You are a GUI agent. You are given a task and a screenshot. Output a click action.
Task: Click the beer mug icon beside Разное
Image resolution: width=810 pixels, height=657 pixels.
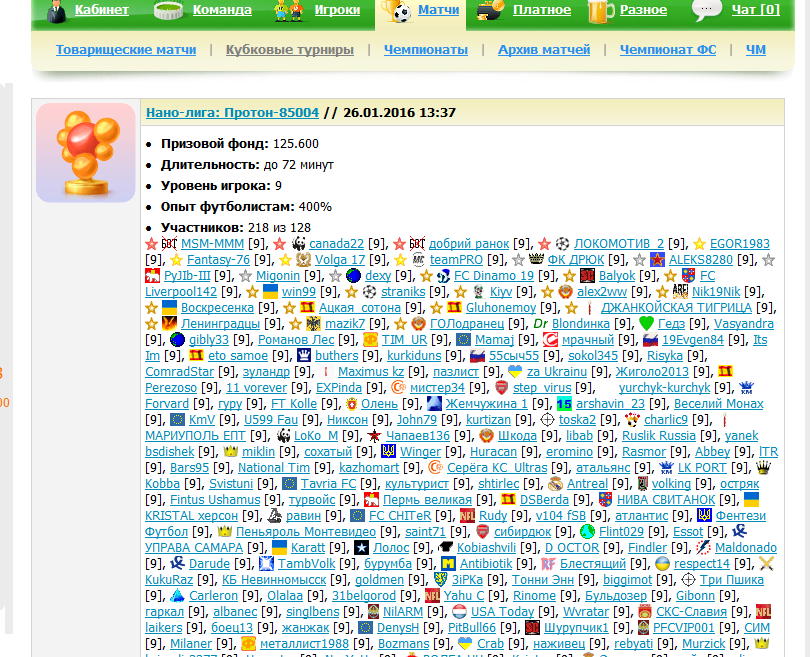(601, 11)
